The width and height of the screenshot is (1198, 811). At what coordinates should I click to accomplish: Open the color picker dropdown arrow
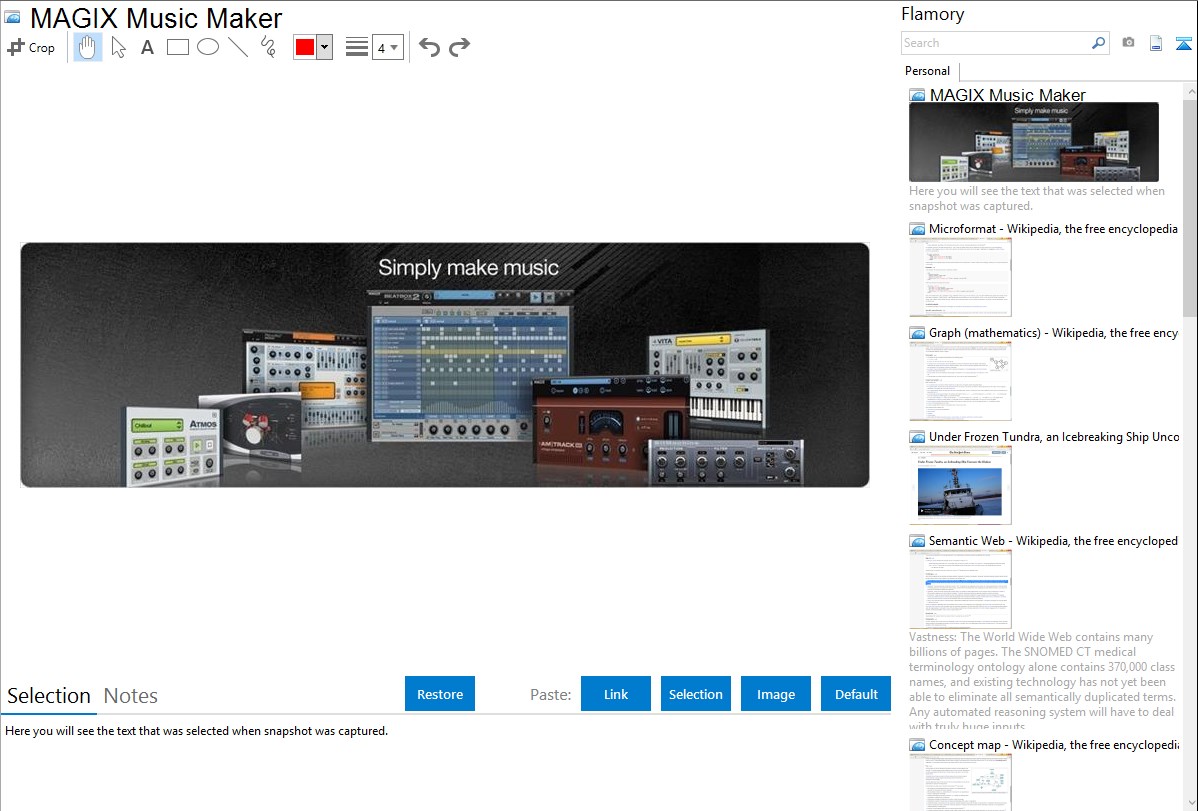[x=325, y=47]
